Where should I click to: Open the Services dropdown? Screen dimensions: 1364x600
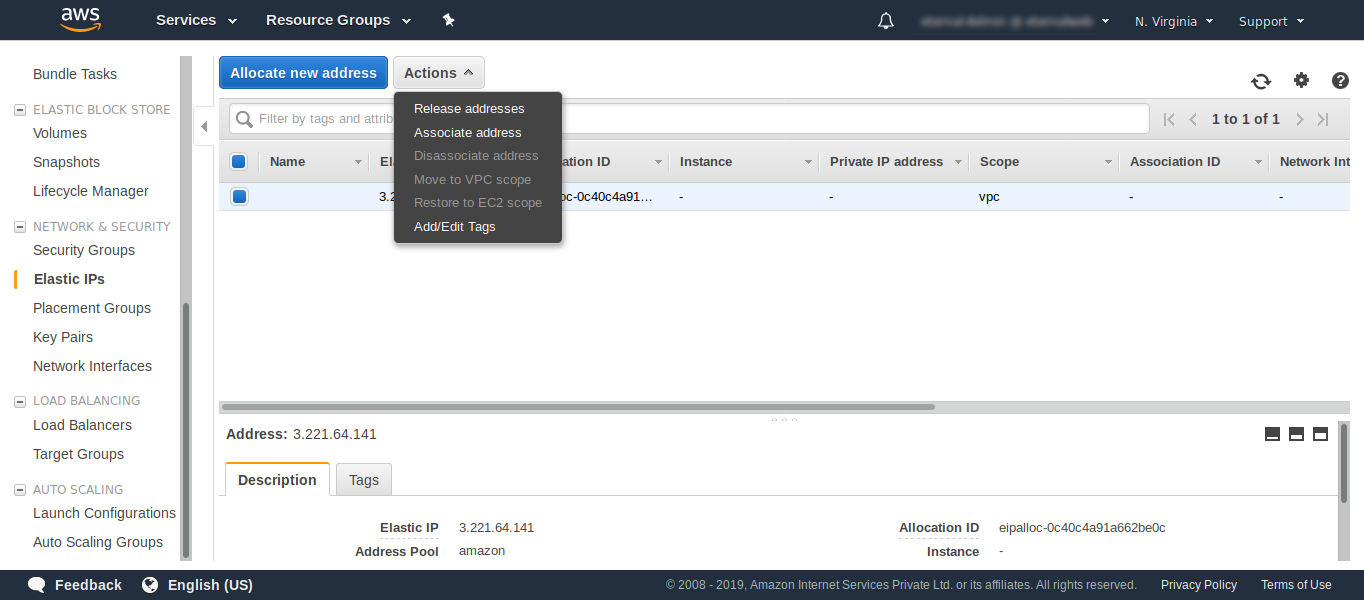[x=197, y=20]
